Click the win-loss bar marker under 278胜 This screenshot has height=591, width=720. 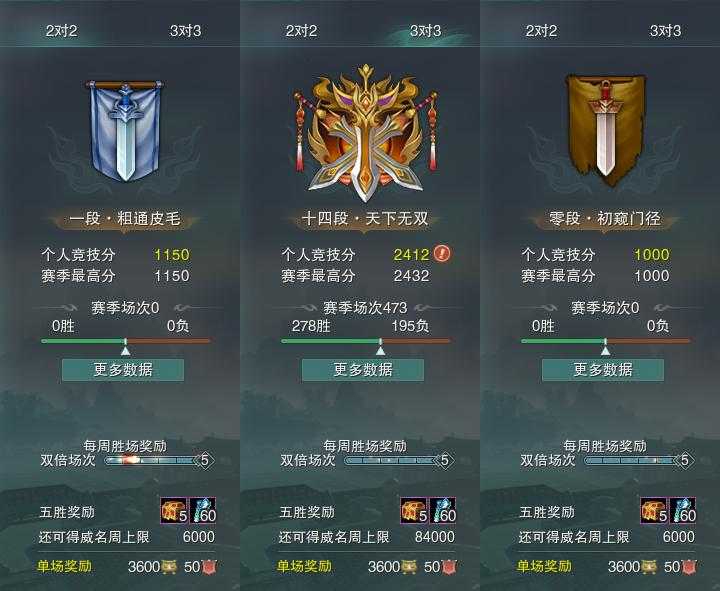(x=380, y=347)
